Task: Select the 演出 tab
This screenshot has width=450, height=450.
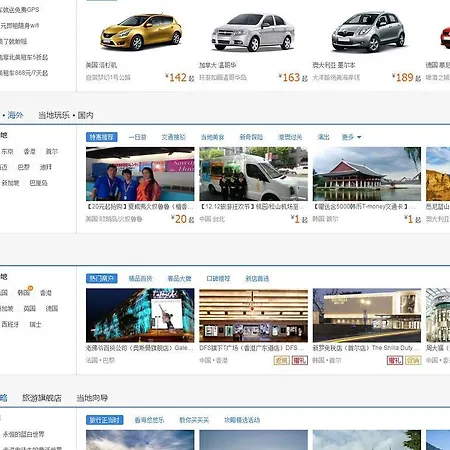Action: click(323, 137)
